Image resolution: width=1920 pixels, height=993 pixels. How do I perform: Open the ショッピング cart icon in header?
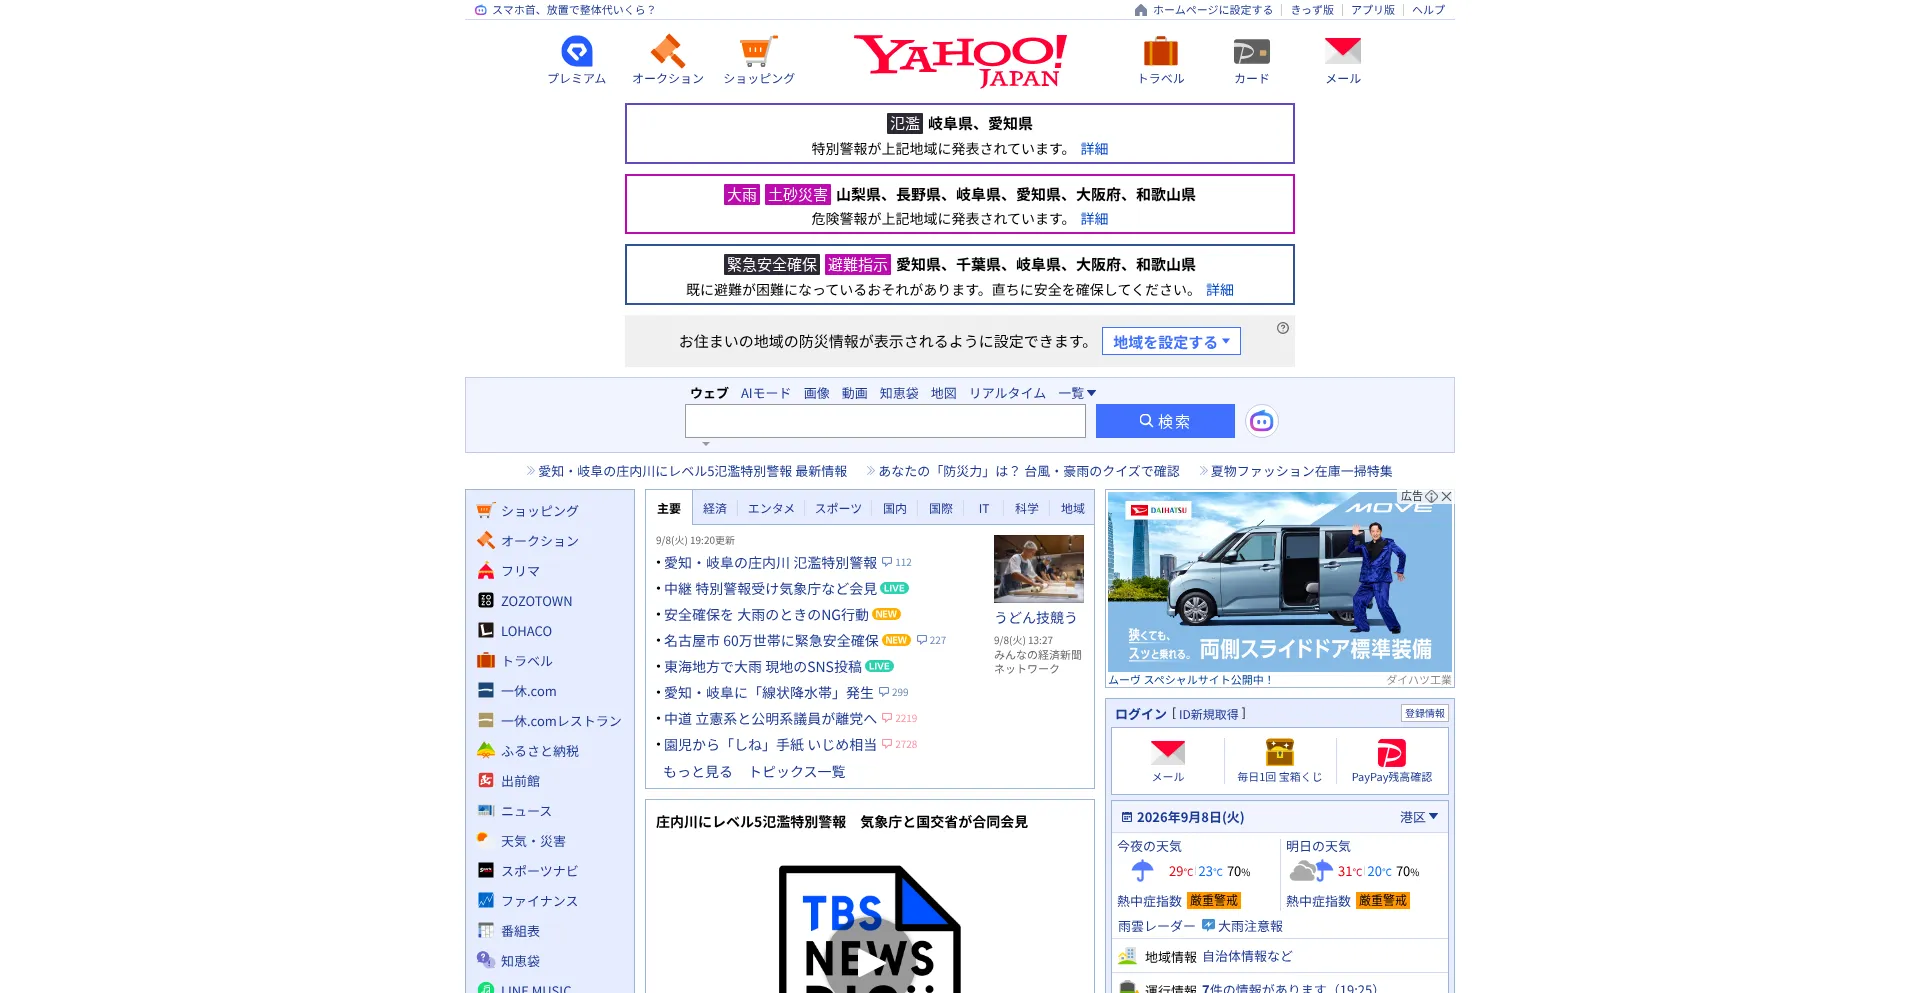(758, 51)
